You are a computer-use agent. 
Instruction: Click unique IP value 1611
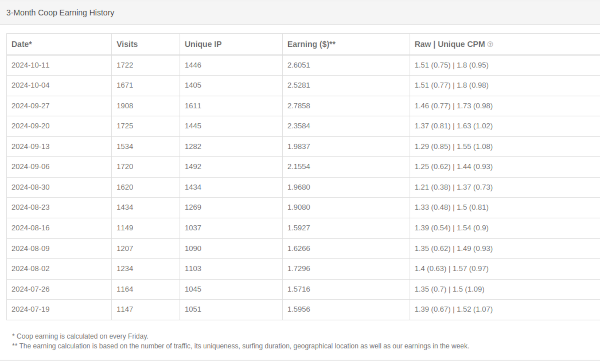(x=193, y=106)
